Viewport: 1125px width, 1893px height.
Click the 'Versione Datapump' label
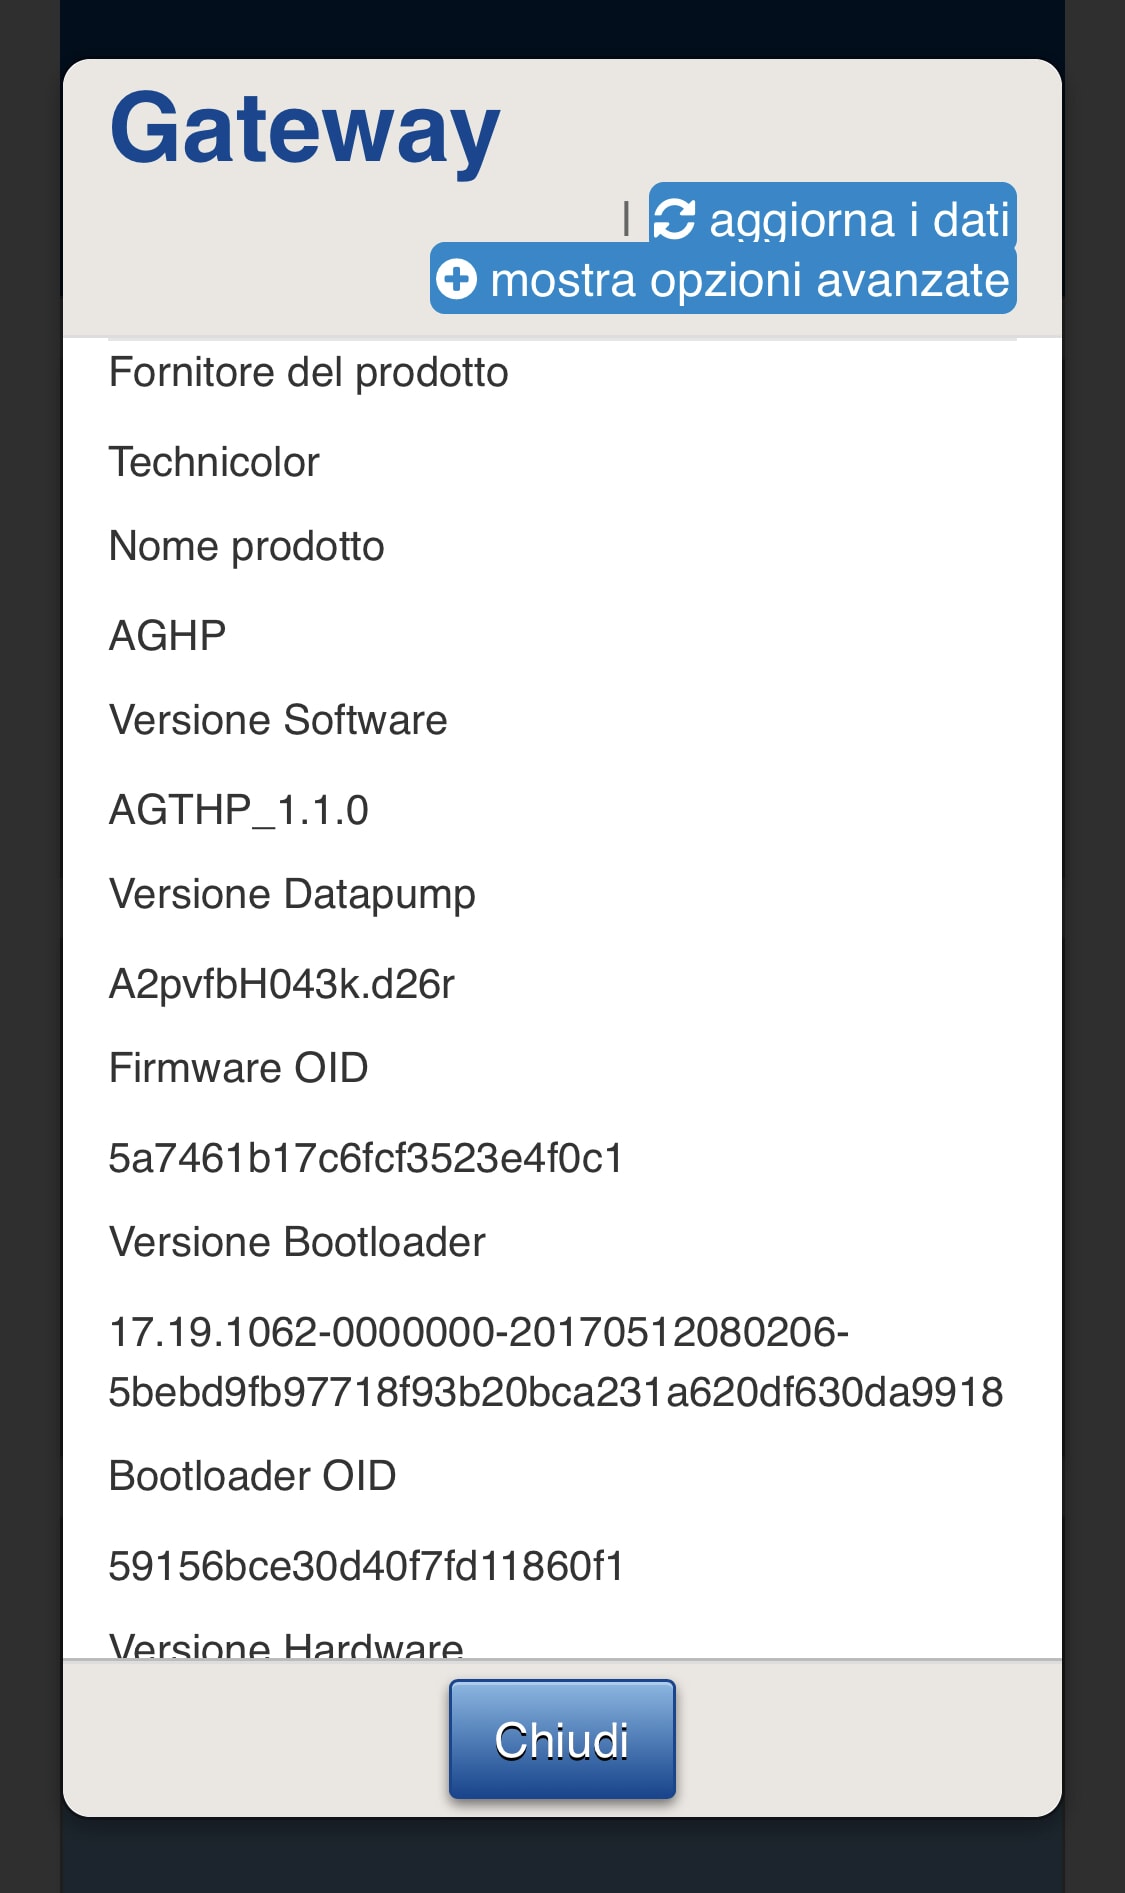coord(292,895)
